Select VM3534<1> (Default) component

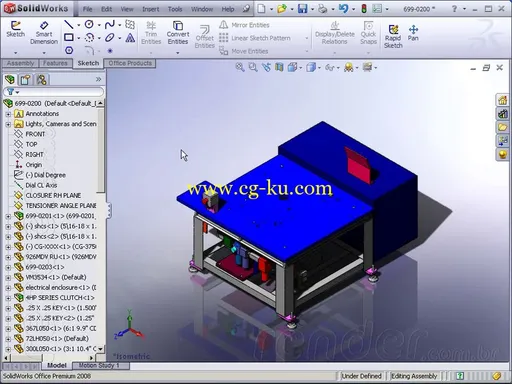[56, 277]
